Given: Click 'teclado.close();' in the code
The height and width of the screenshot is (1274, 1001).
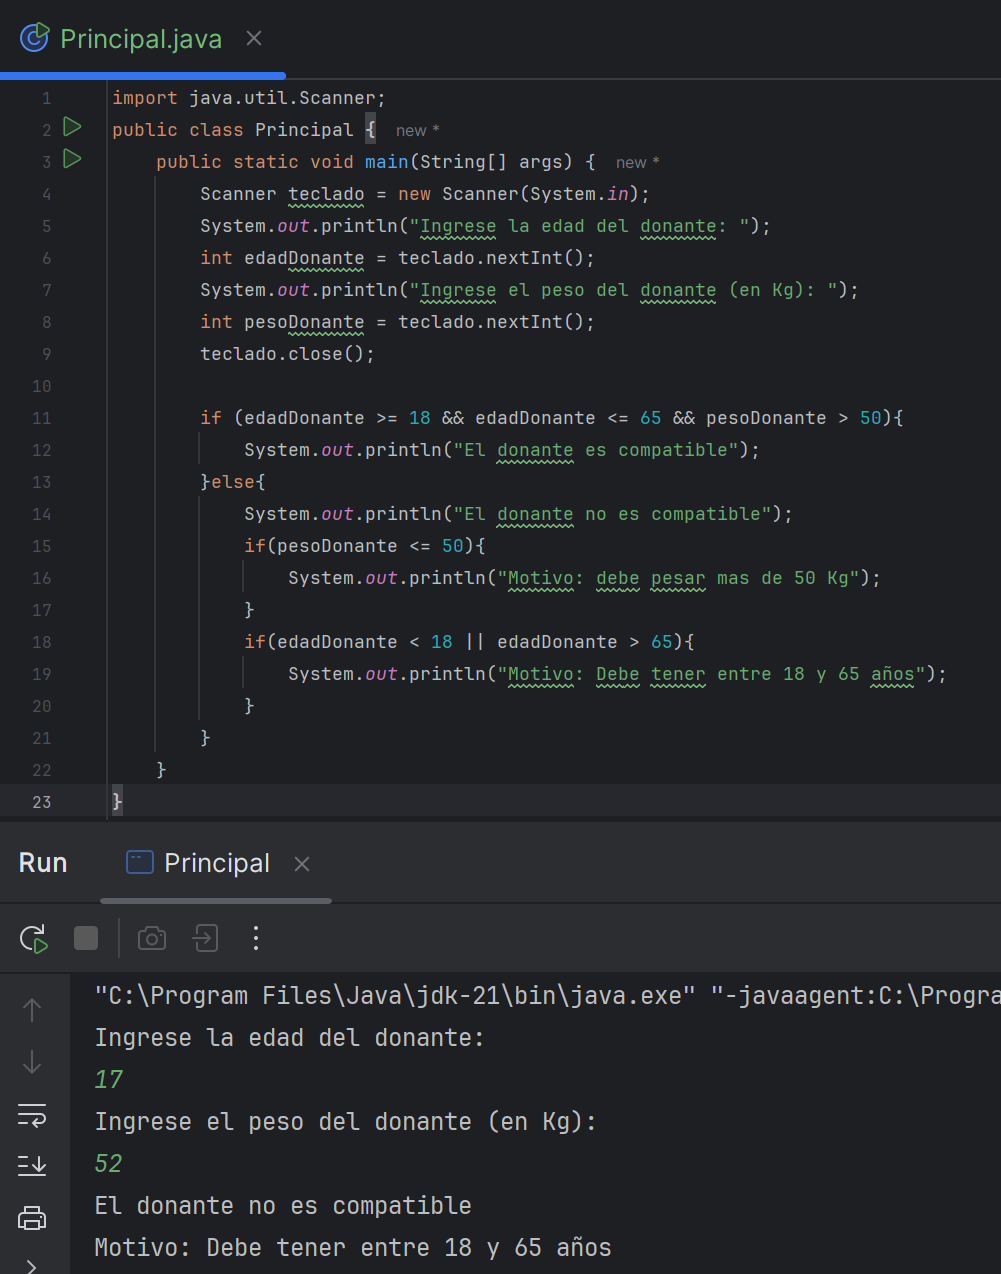Looking at the screenshot, I should 287,354.
